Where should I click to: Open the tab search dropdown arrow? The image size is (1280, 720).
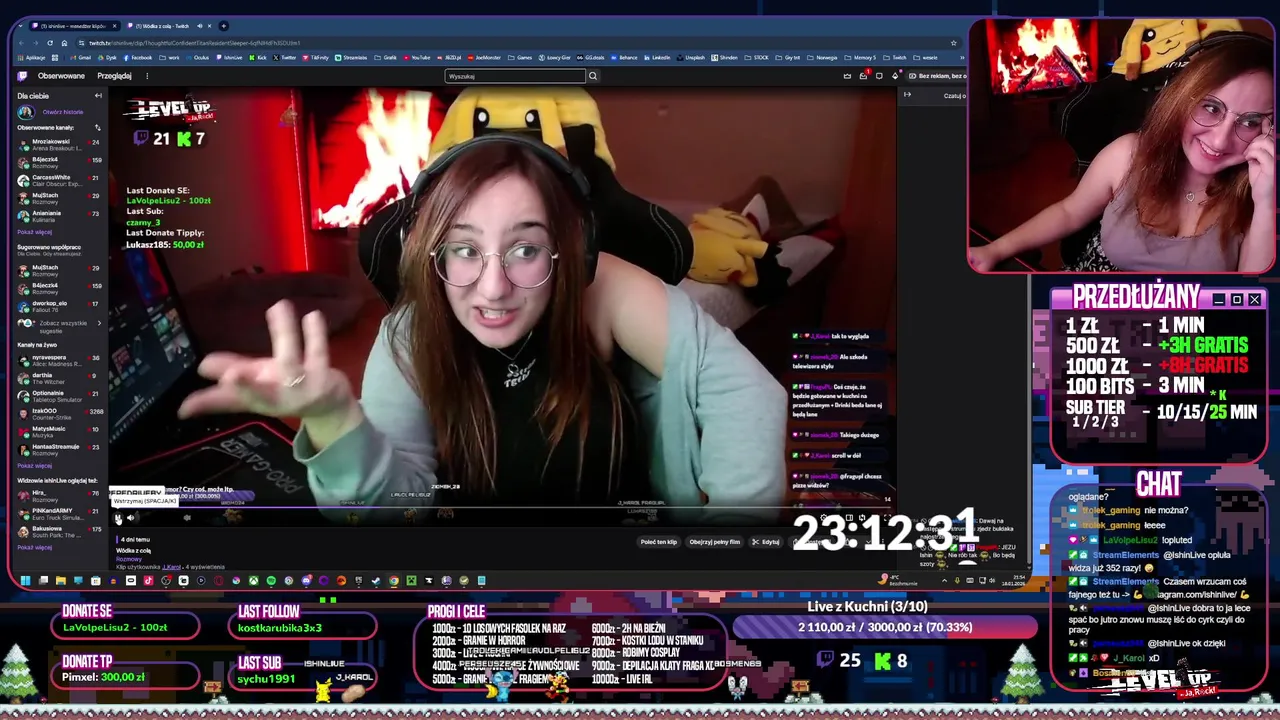pos(20,25)
